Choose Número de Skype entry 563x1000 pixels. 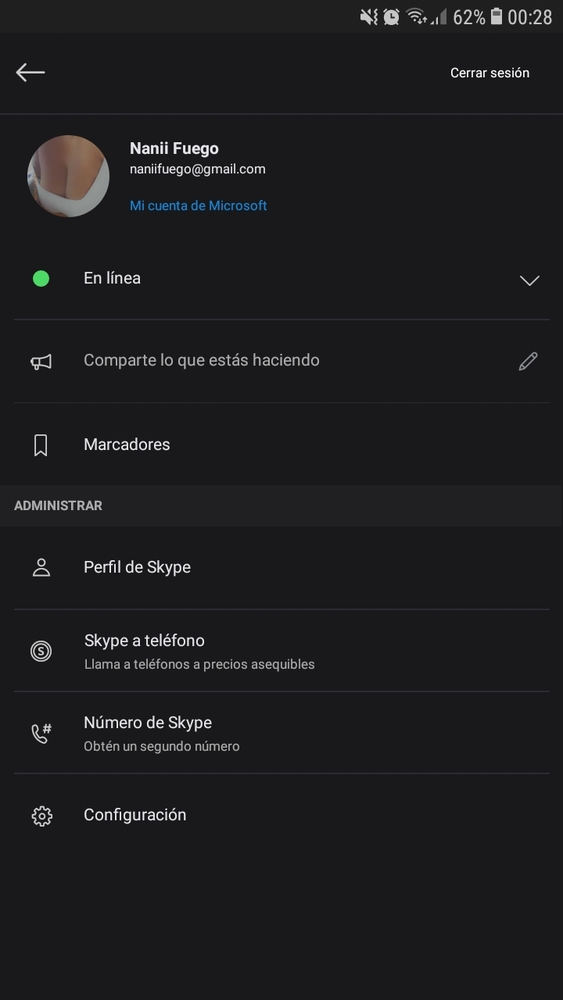[281, 733]
